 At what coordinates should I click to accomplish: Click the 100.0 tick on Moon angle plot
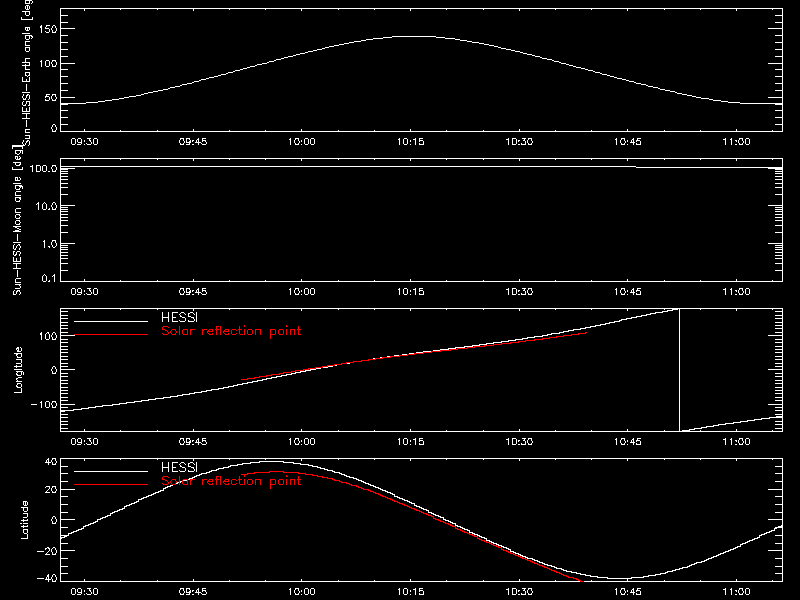[x=43, y=168]
